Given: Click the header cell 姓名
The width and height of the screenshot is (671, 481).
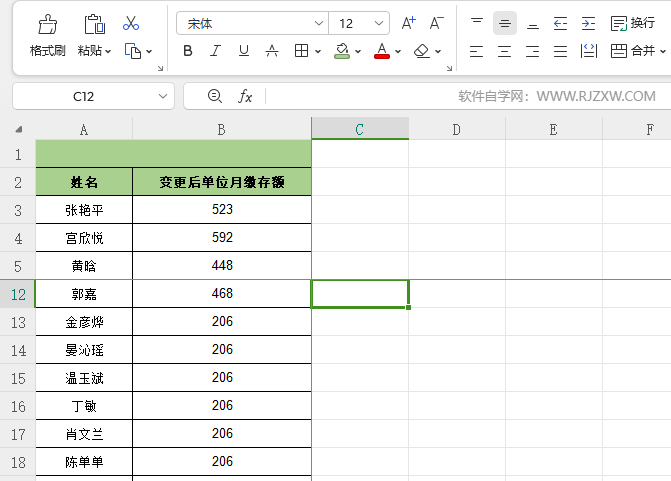Looking at the screenshot, I should [x=84, y=182].
